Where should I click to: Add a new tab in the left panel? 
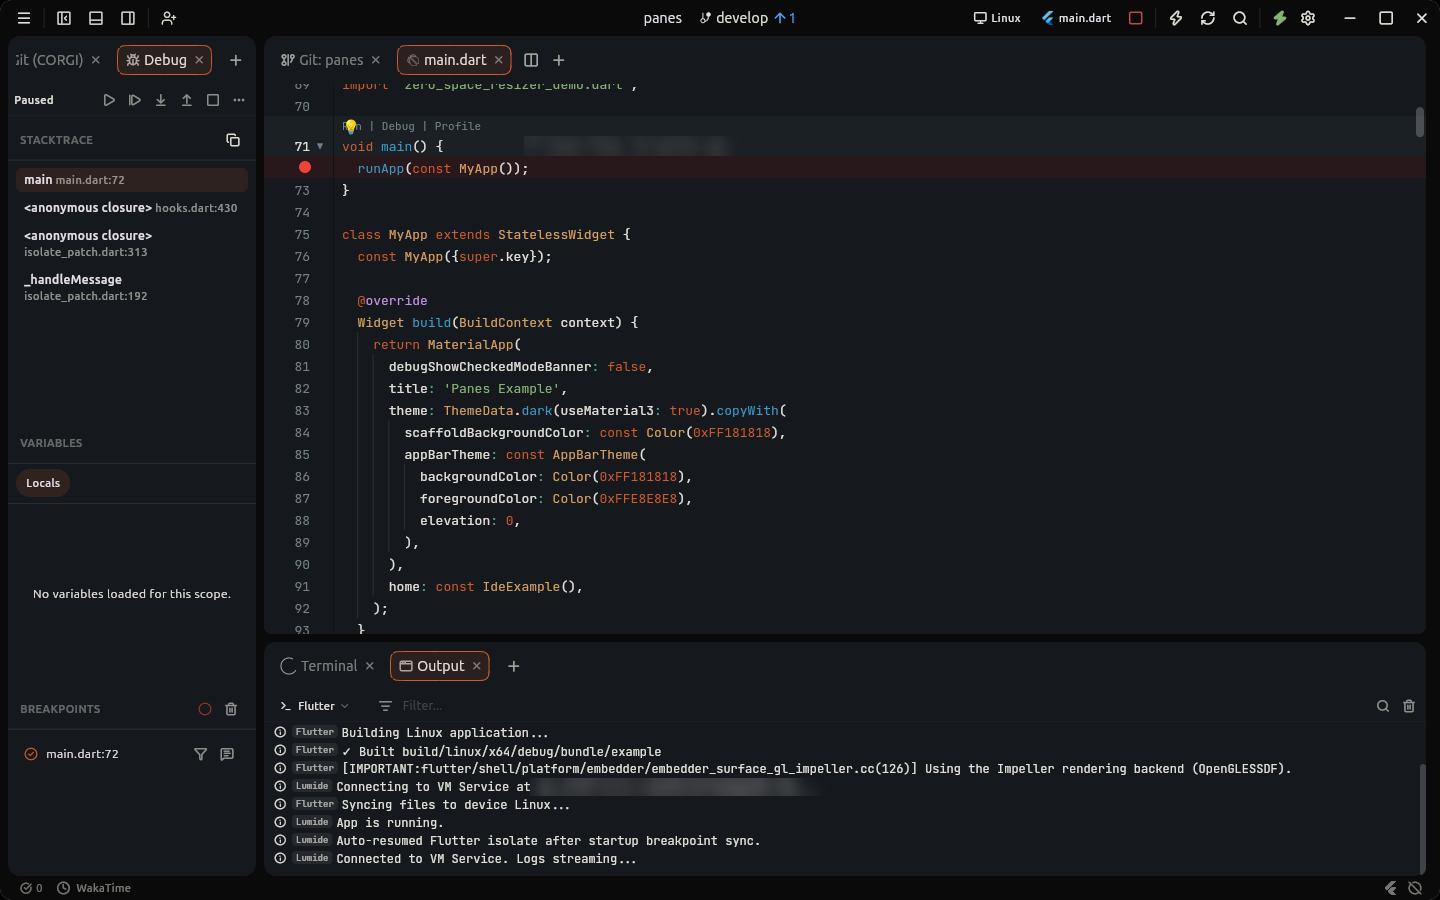[236, 60]
